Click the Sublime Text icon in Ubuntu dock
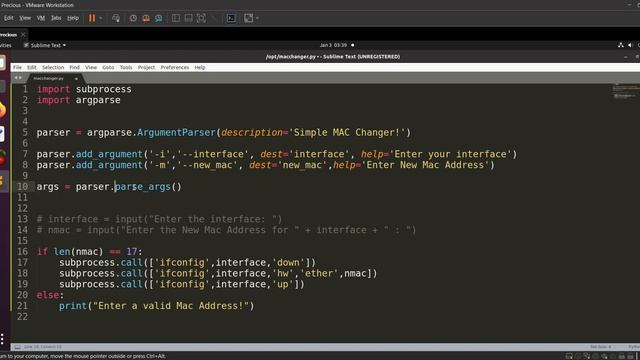 (2, 181)
